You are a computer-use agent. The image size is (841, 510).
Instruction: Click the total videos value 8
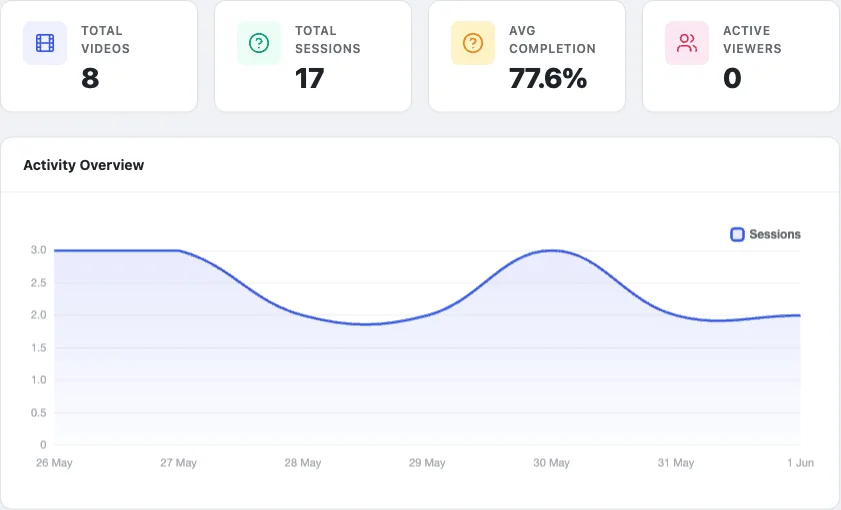coord(90,78)
